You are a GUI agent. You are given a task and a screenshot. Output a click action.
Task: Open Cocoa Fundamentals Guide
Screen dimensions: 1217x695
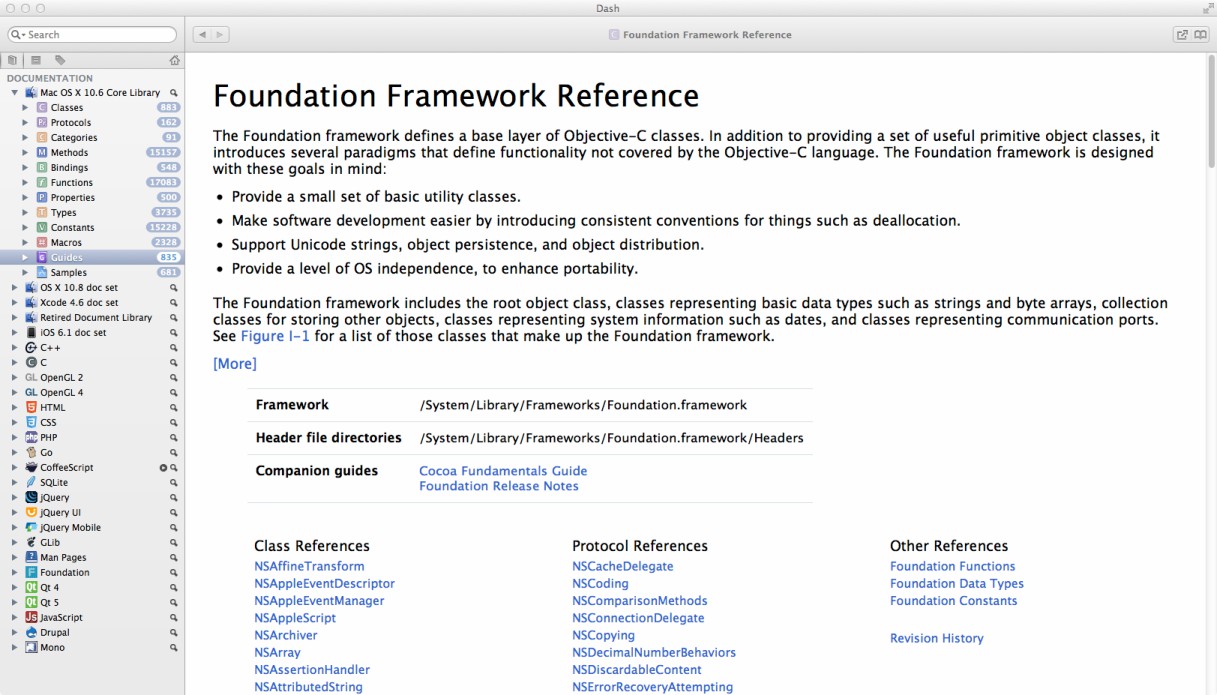(x=503, y=471)
